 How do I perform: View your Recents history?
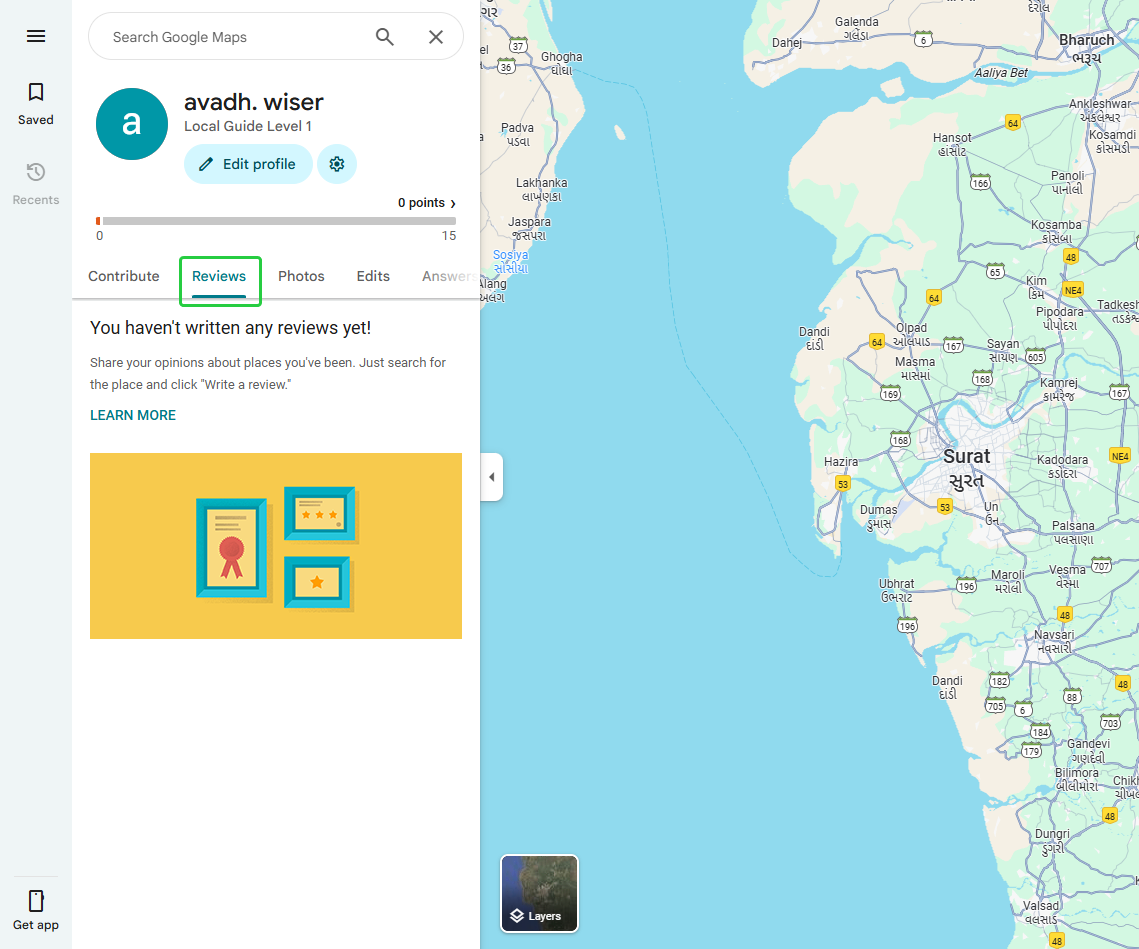click(36, 183)
